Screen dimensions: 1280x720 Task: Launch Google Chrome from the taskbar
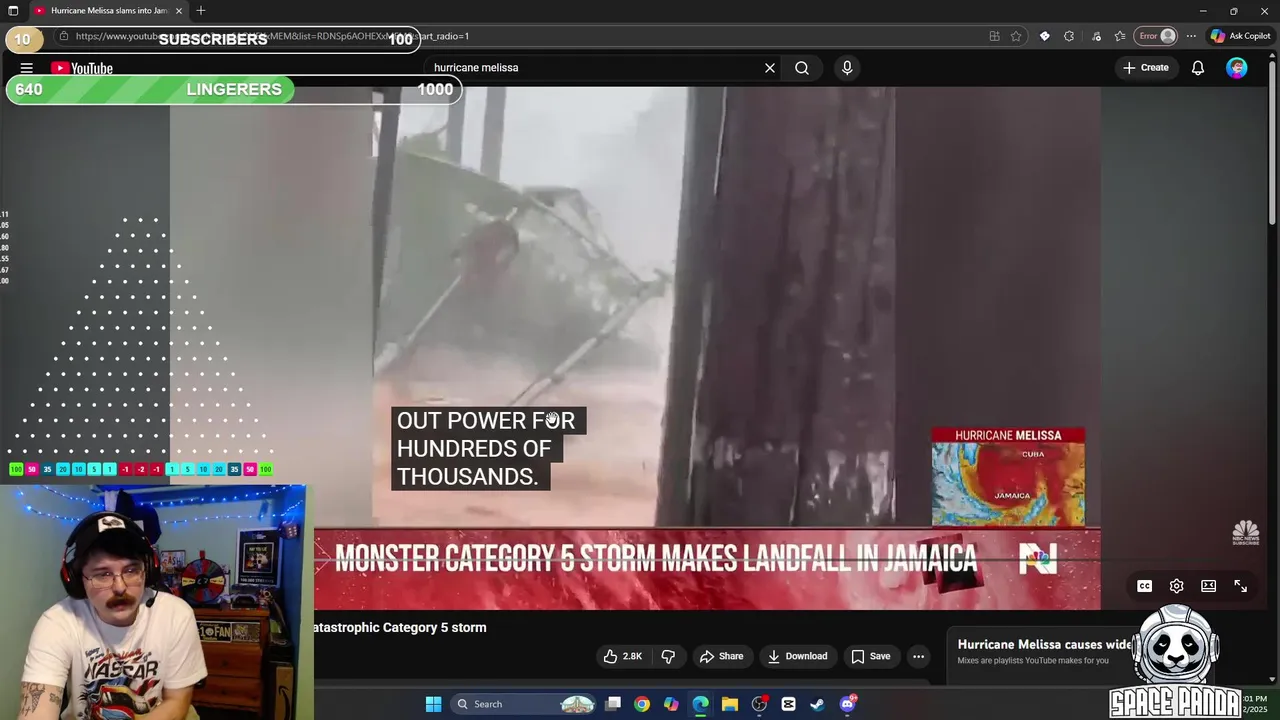point(642,704)
